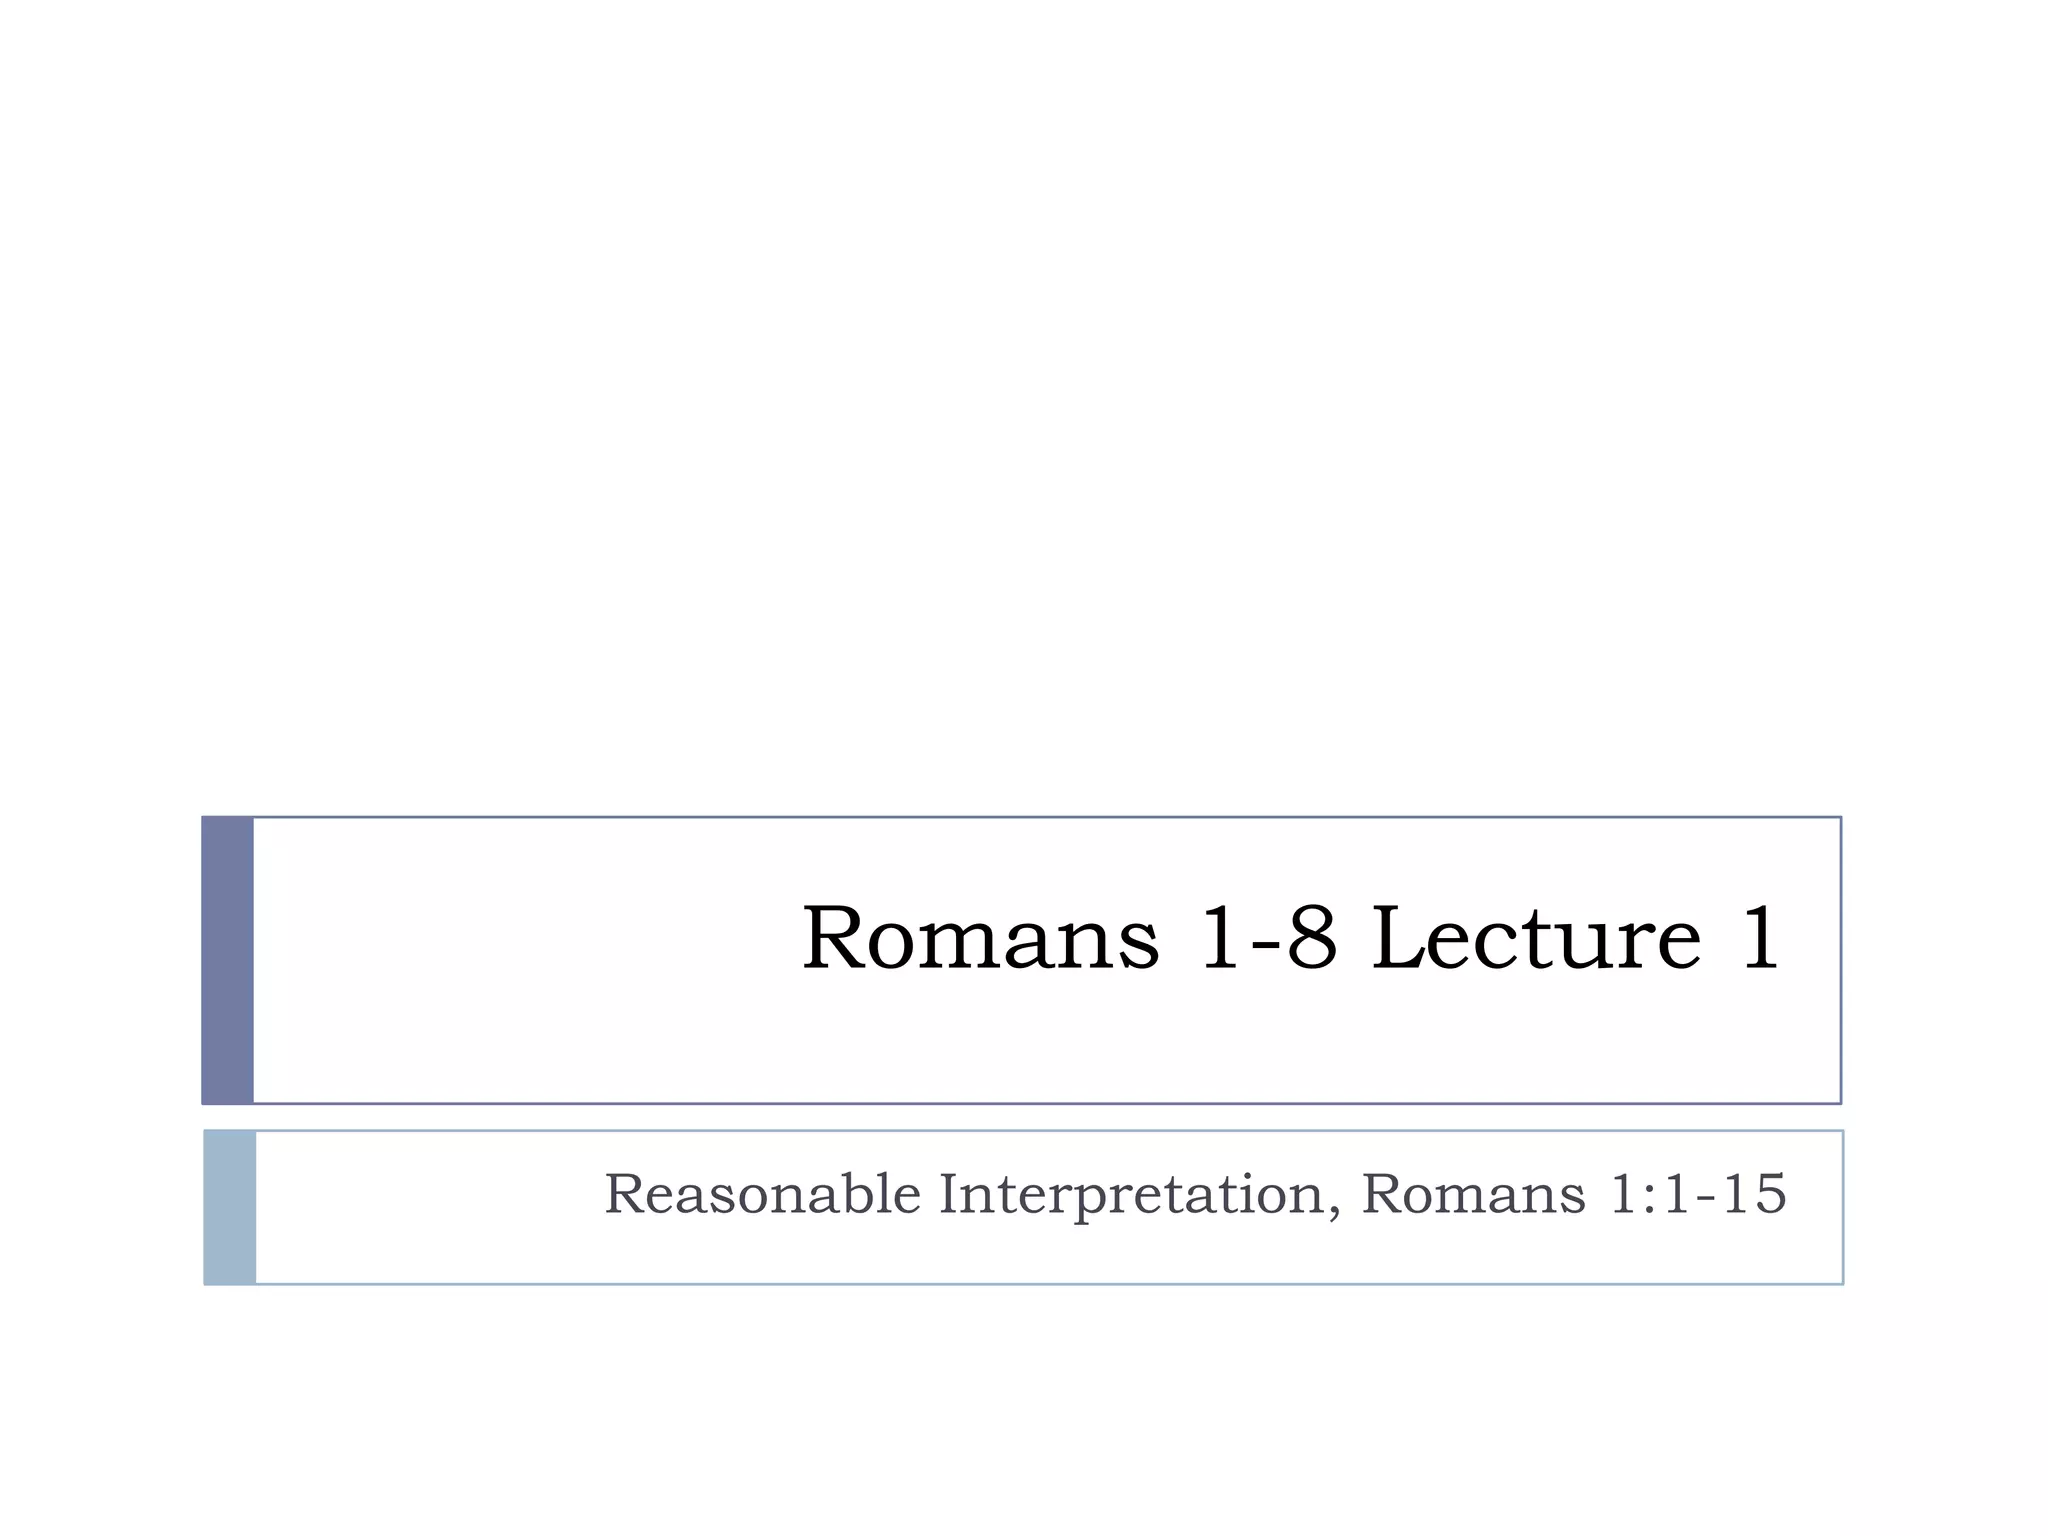Click the word "Lecture" in the title
The width and height of the screenshot is (2048, 1536).
point(1535,938)
